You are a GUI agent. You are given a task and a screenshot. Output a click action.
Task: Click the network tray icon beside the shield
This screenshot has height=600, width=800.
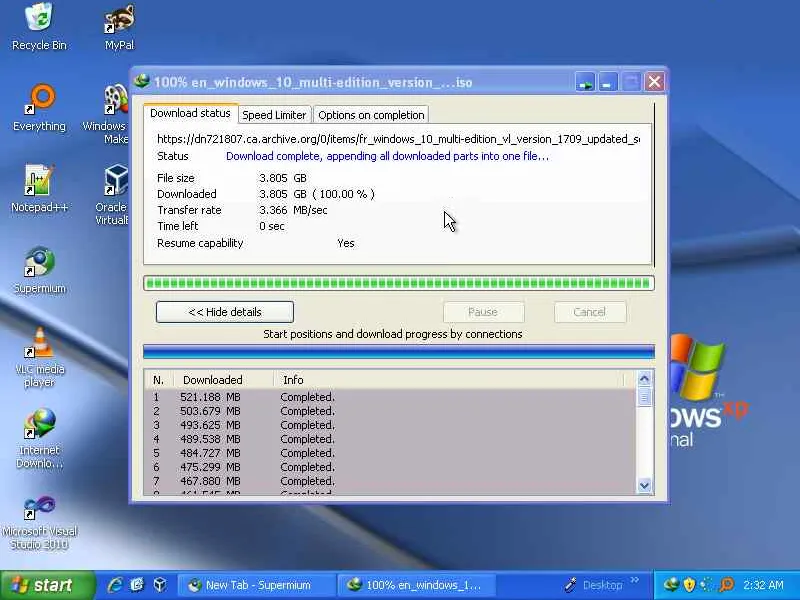[x=707, y=585]
